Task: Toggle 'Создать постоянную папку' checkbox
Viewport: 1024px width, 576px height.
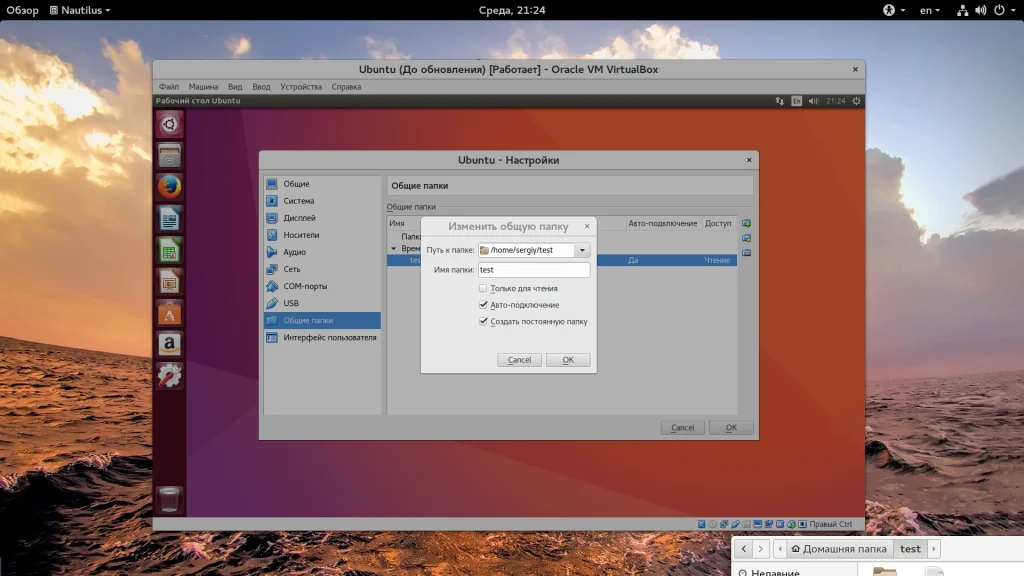Action: [484, 322]
